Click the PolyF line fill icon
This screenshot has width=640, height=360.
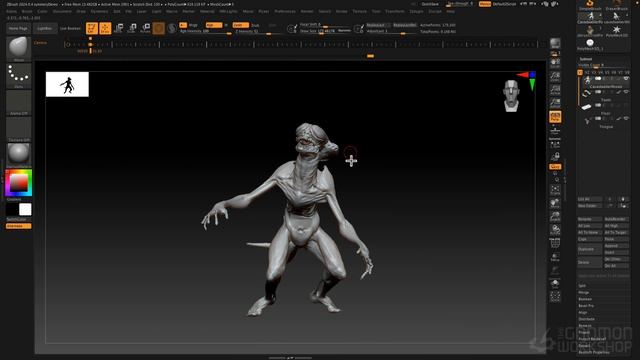[x=555, y=243]
